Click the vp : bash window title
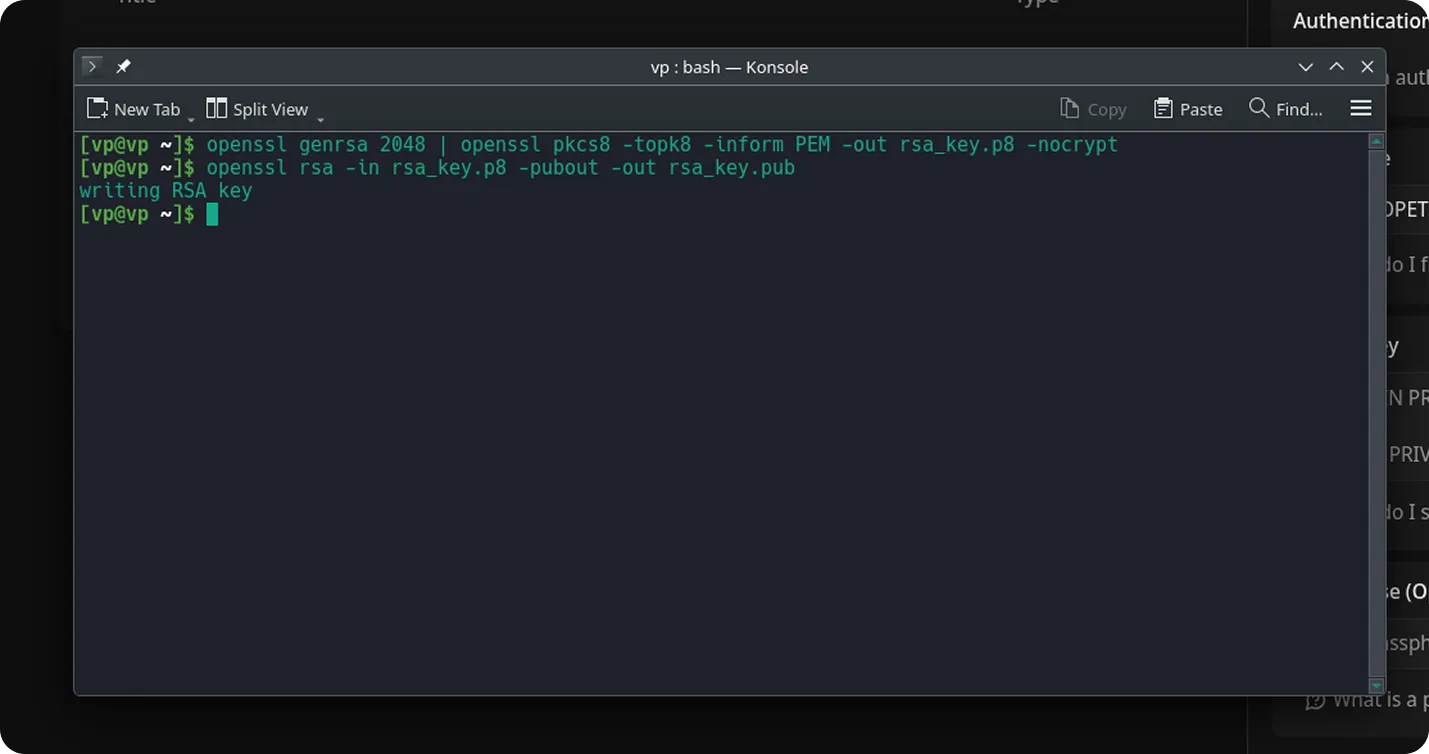 tap(730, 67)
